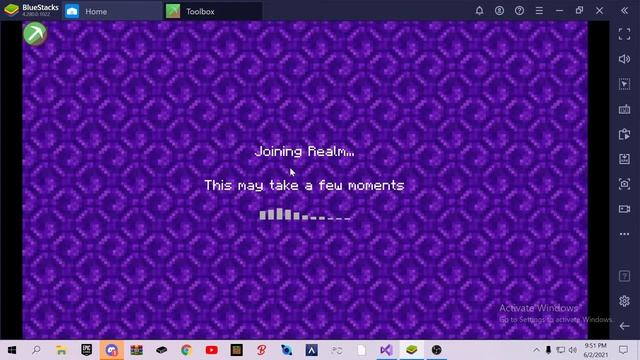The width and height of the screenshot is (640, 360).
Task: Open WinRAR from taskbar
Action: tap(136, 350)
